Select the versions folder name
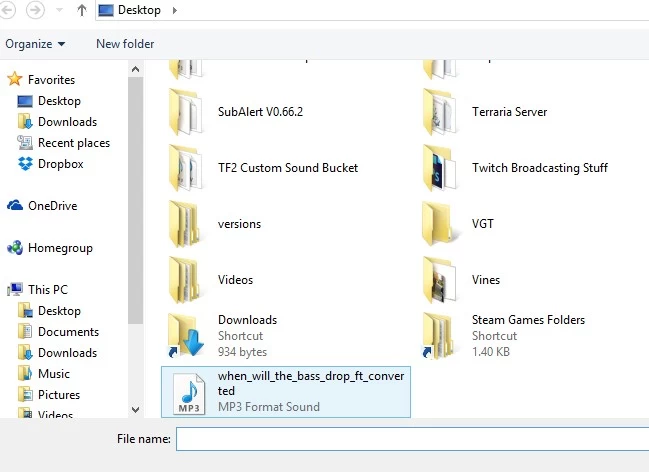Screen dimensions: 649x472 pos(240,224)
